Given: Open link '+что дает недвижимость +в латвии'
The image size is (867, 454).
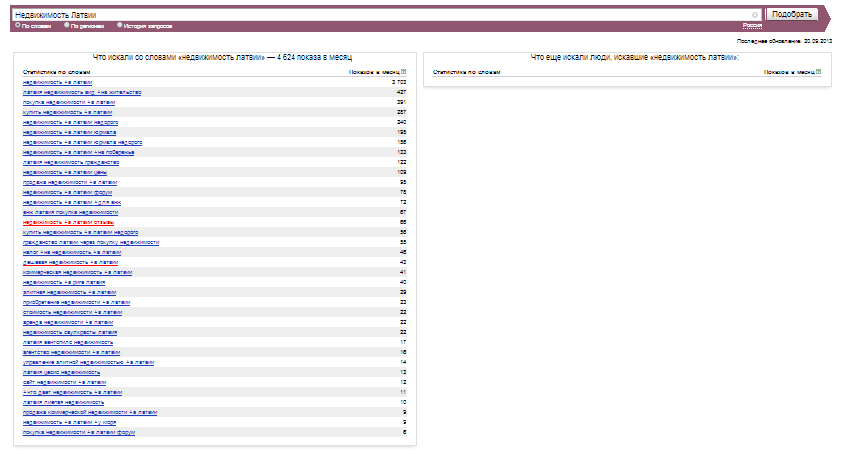Looking at the screenshot, I should pos(72,392).
